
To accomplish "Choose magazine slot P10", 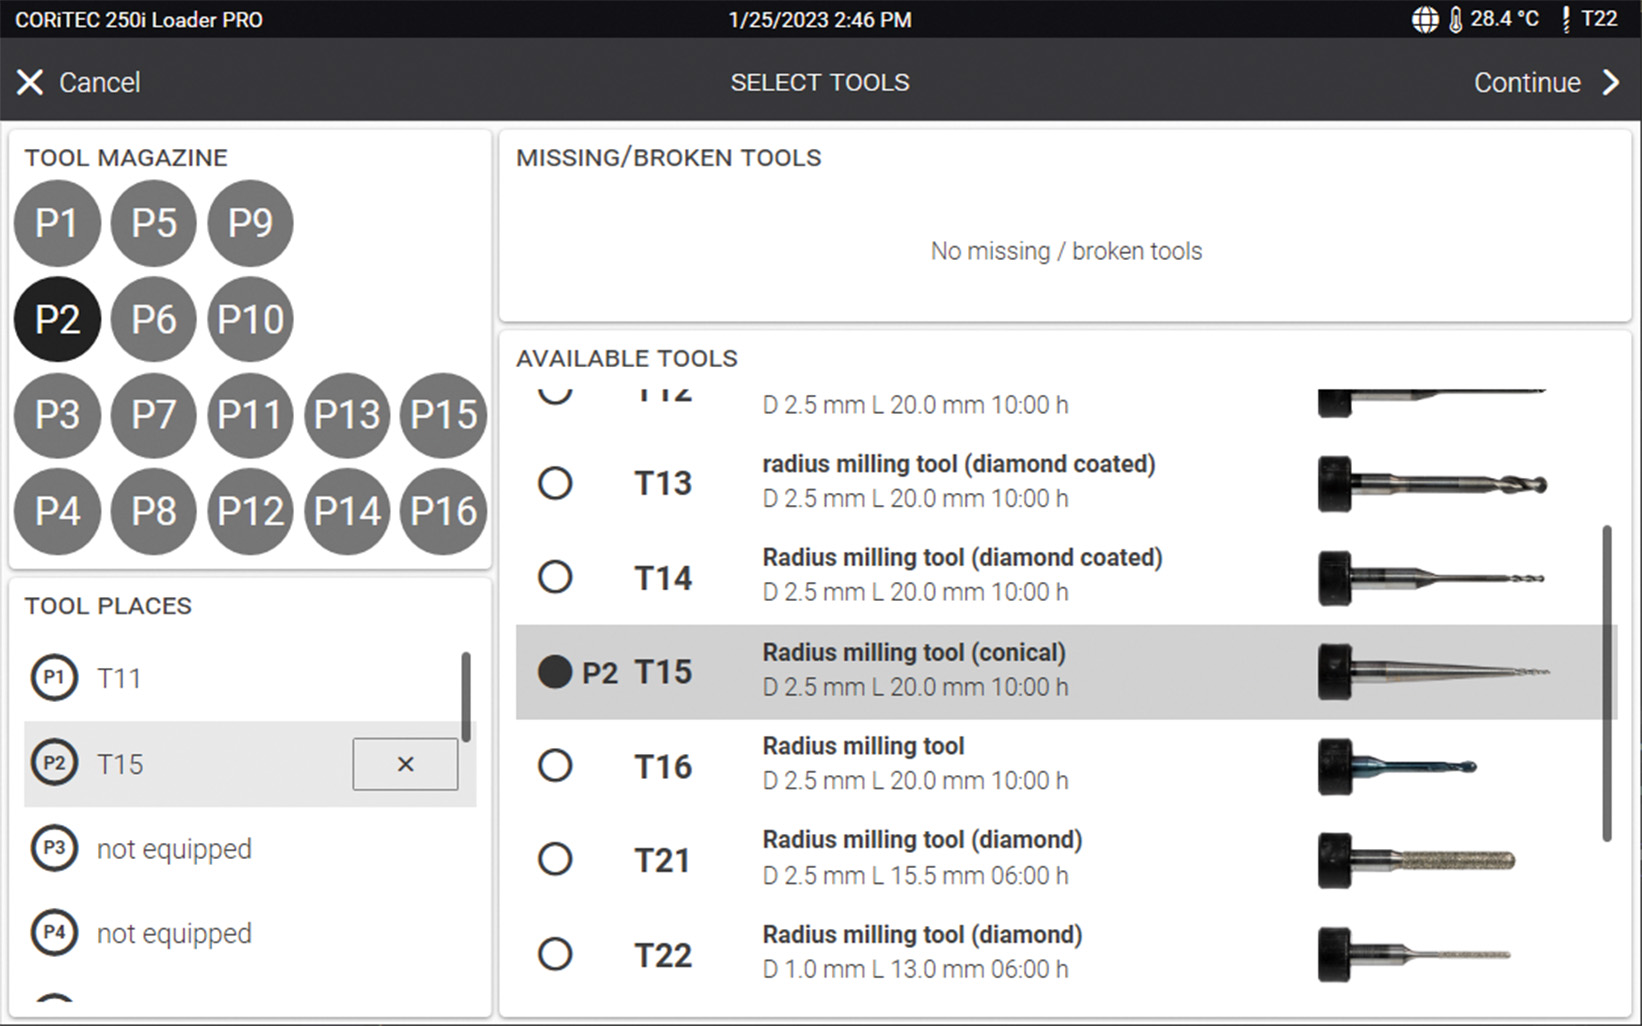I will coord(250,320).
